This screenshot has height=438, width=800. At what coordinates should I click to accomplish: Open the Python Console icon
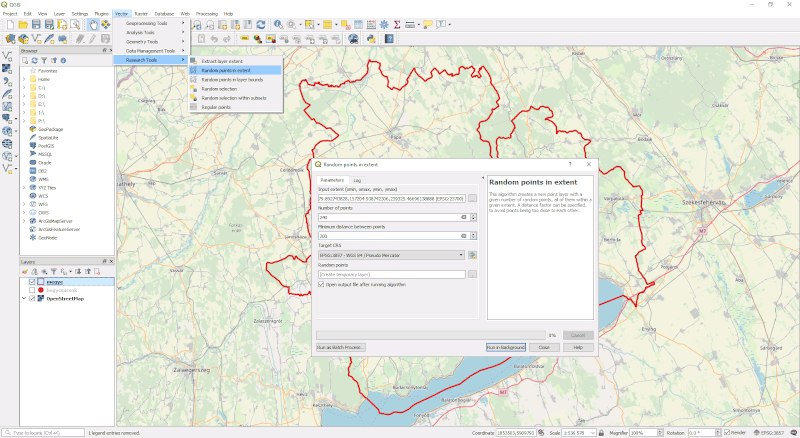point(371,39)
